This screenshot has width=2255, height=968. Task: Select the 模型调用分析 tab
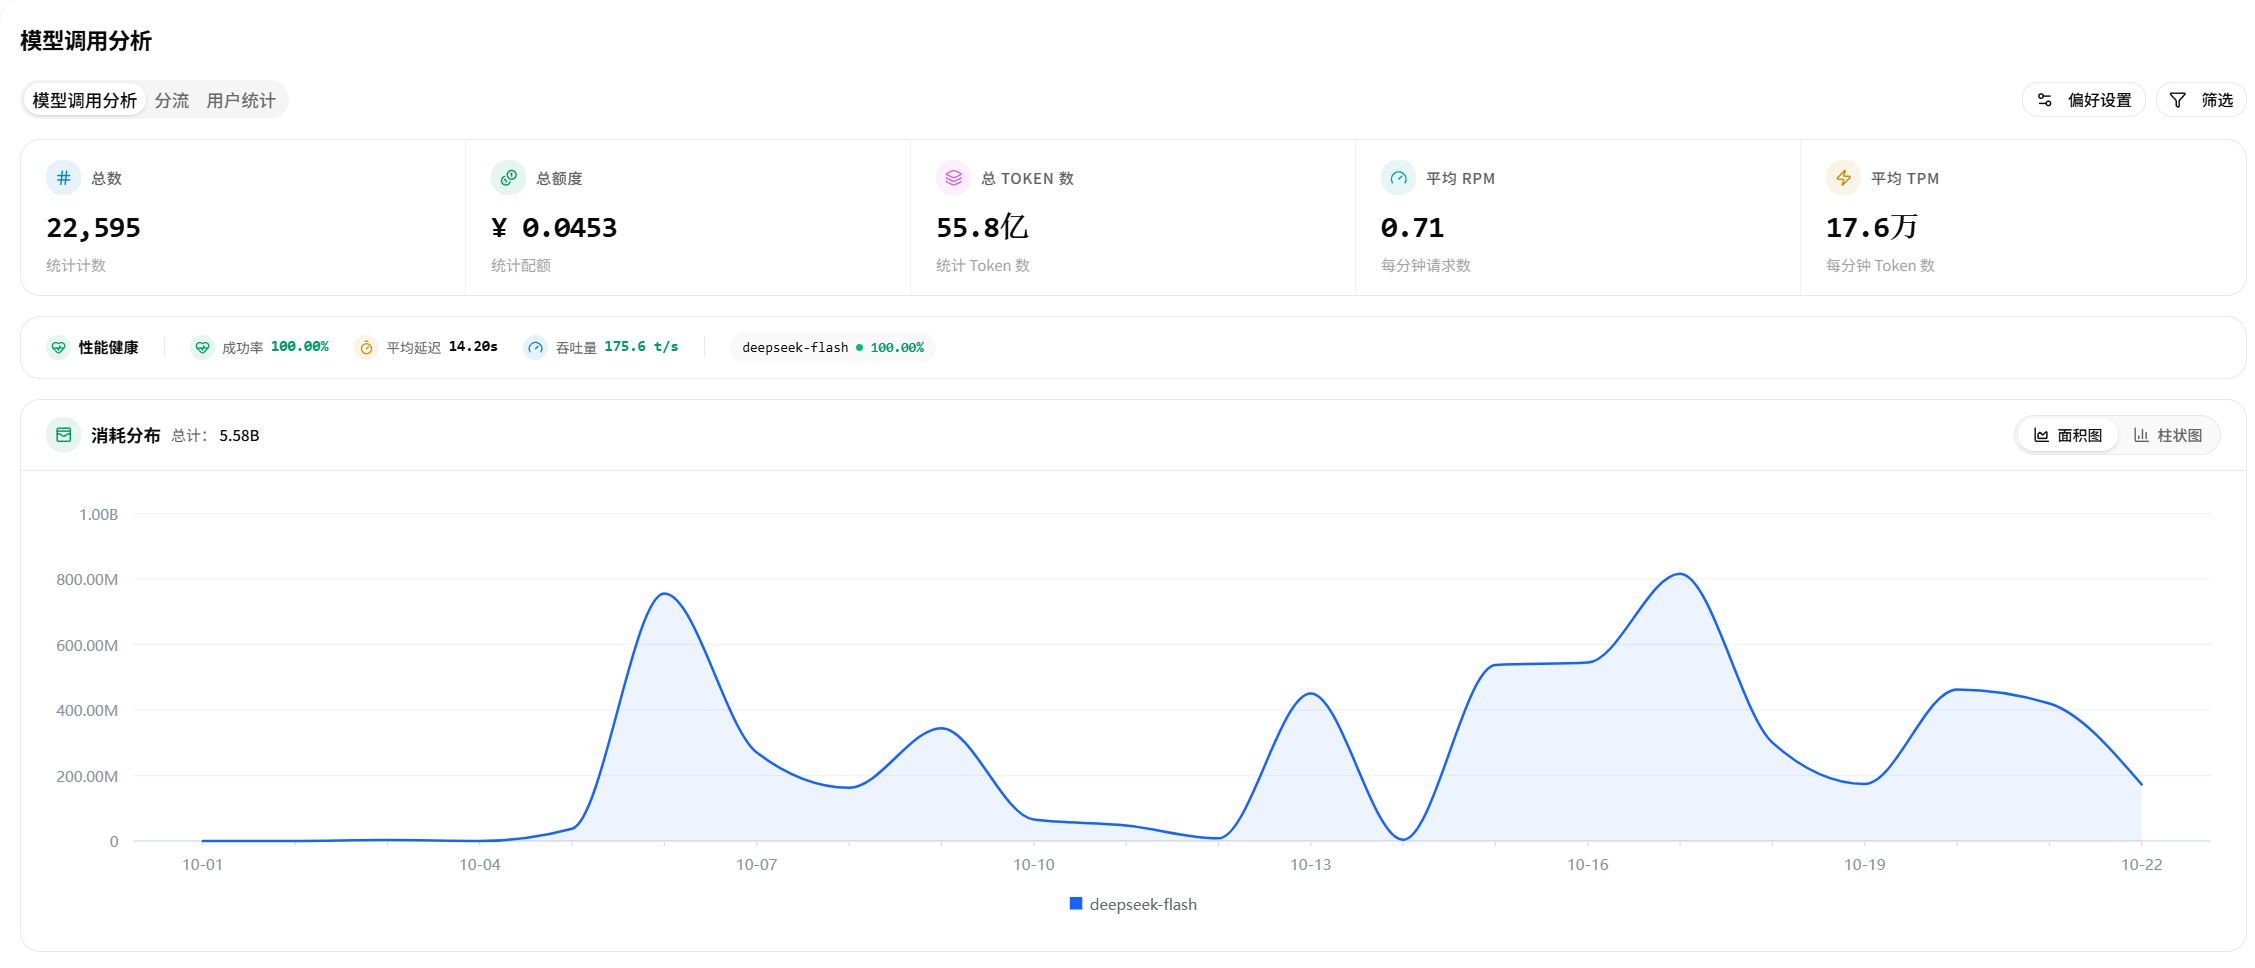pyautogui.click(x=85, y=100)
